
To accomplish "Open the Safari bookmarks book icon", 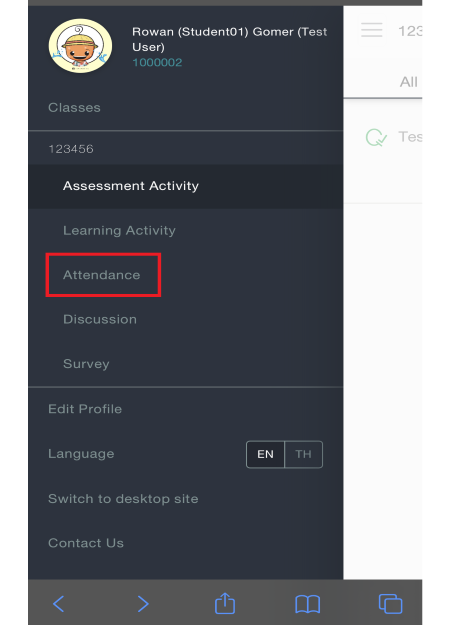I will (307, 604).
